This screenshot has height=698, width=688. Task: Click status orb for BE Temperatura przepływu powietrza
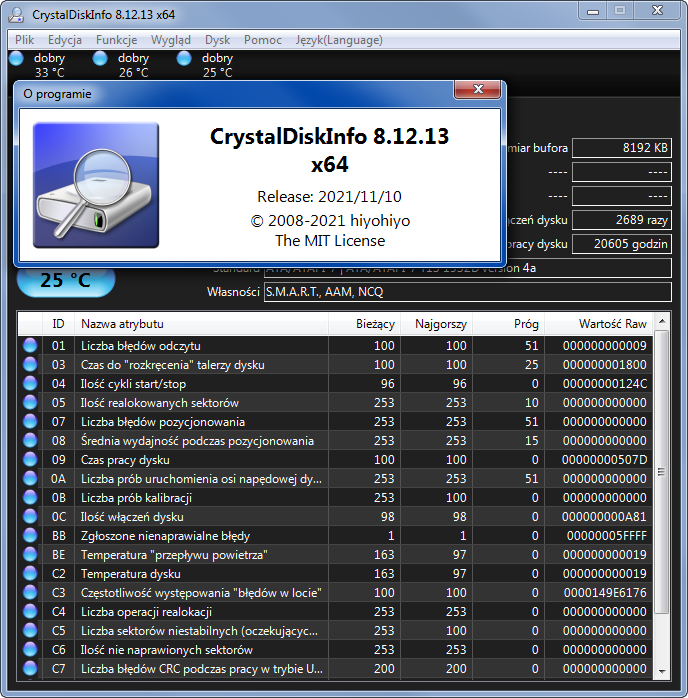click(30, 555)
